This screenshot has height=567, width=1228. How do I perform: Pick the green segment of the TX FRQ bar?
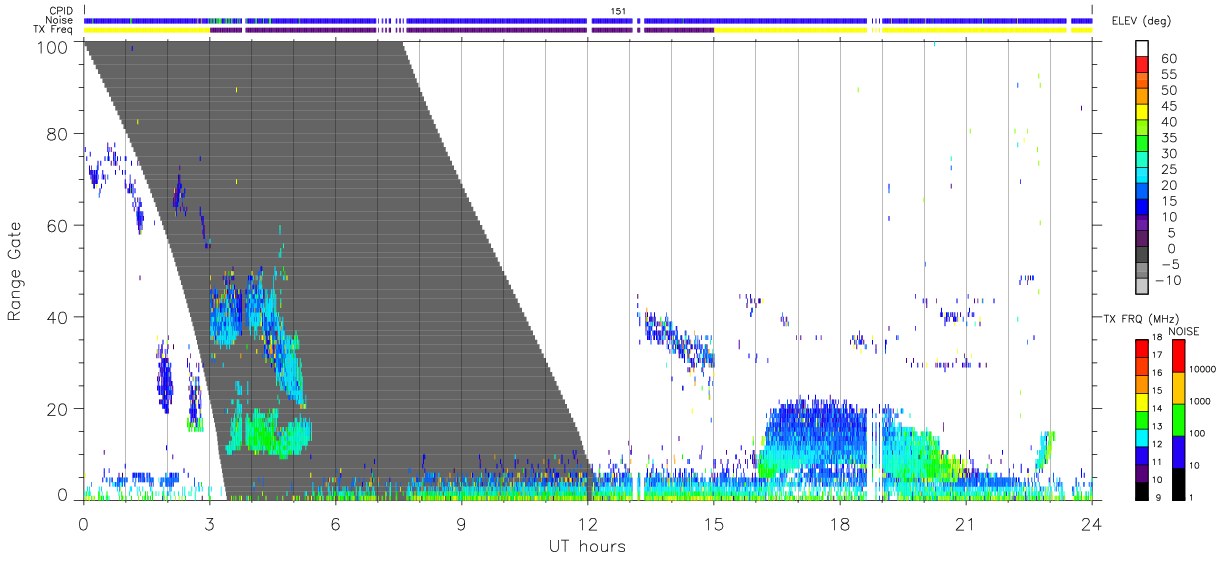1141,418
